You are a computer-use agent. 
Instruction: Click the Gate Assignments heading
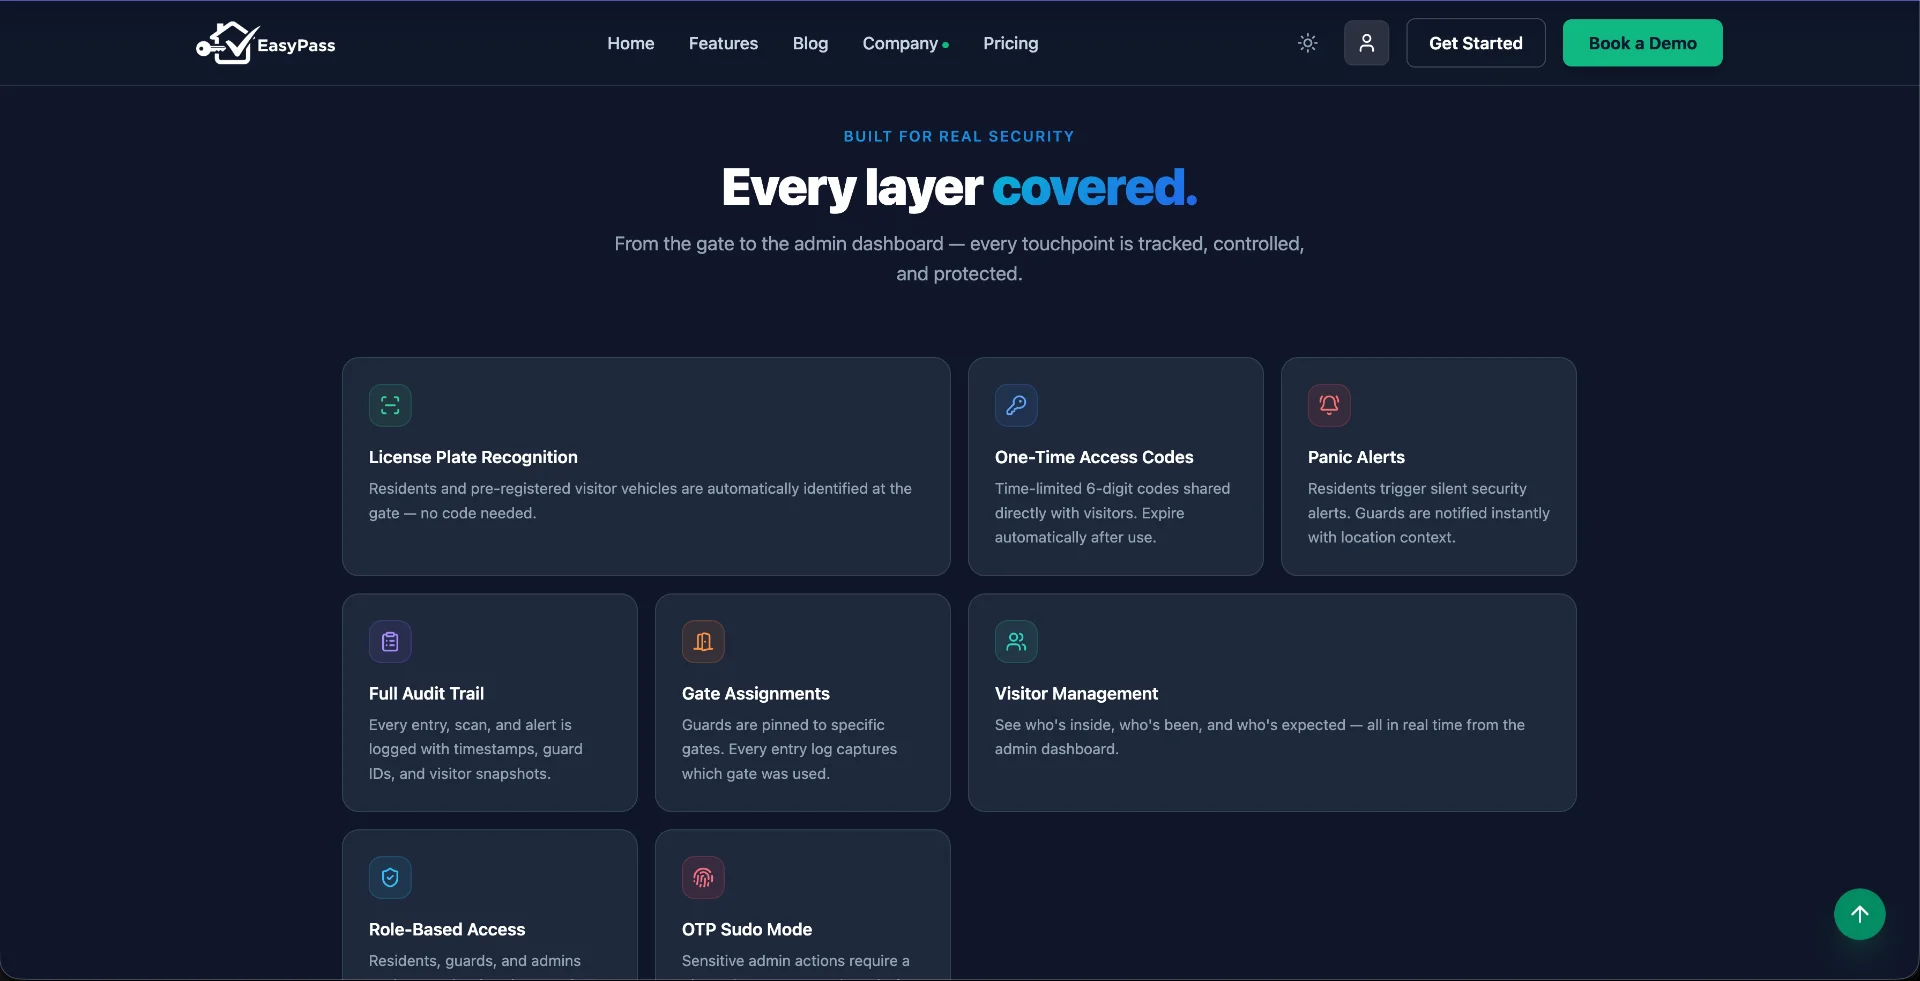tap(755, 693)
